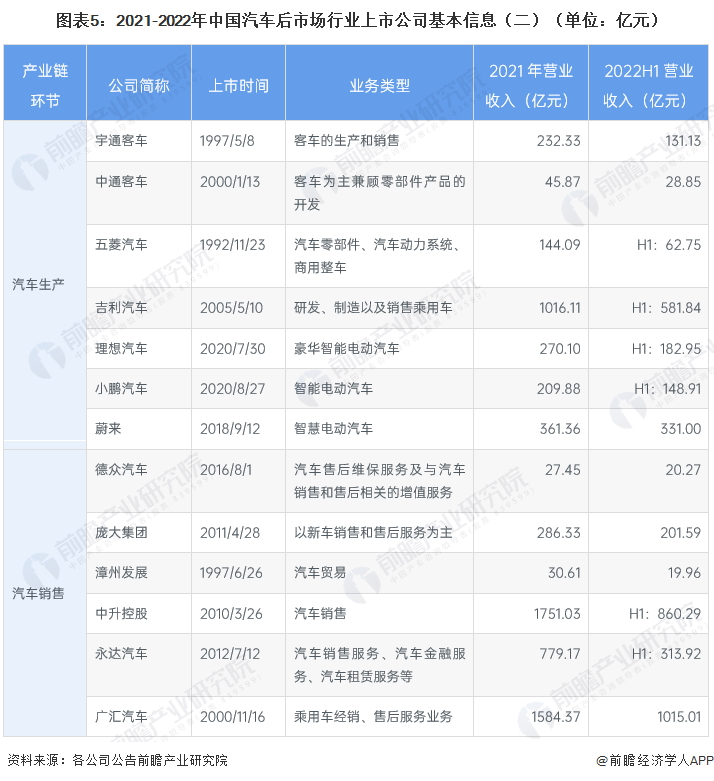714x781 pixels.
Task: Click listing date '2020/8/27'
Action: pos(232,389)
